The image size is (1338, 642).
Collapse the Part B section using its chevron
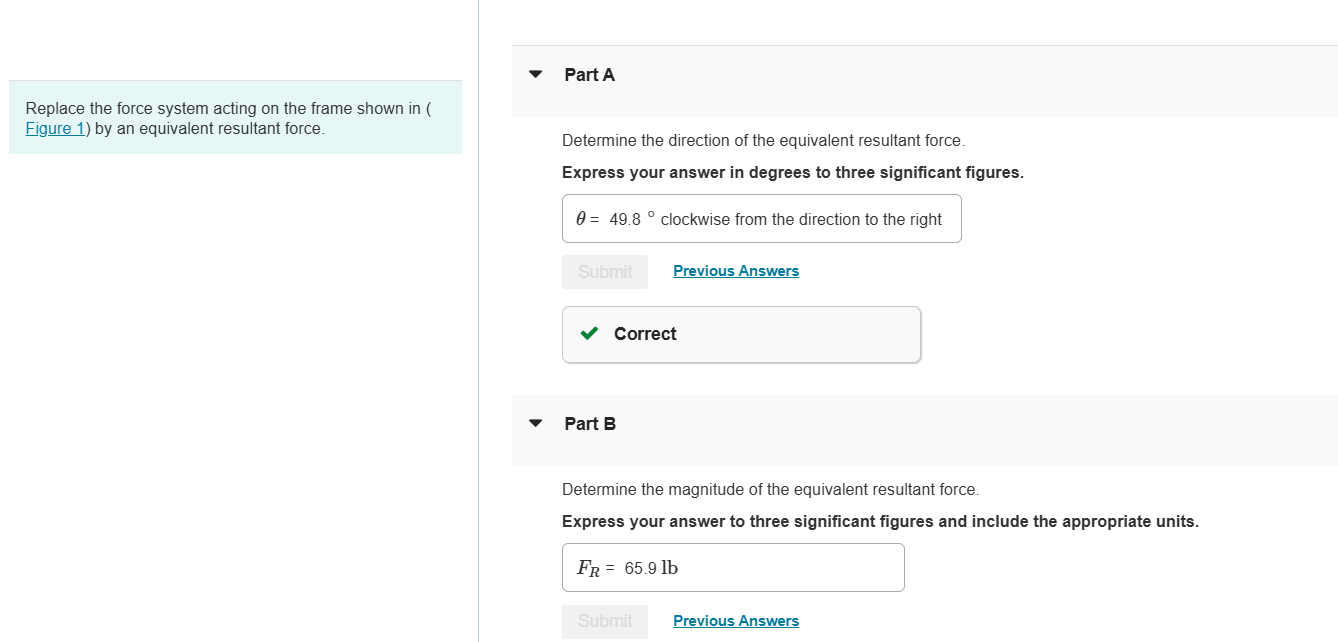pyautogui.click(x=535, y=423)
